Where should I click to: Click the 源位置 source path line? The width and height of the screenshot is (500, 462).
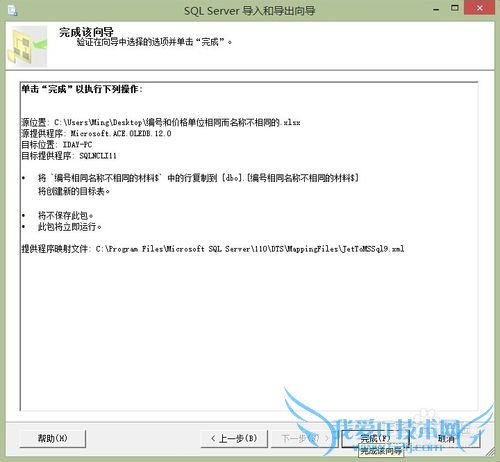161,122
